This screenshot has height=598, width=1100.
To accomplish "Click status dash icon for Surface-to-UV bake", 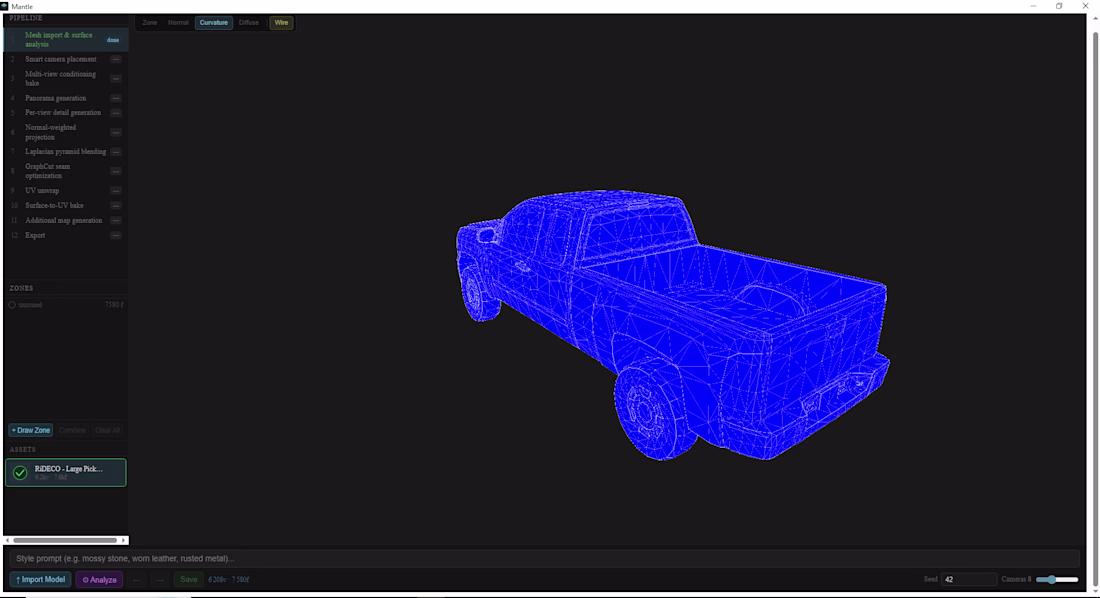I will tap(116, 206).
